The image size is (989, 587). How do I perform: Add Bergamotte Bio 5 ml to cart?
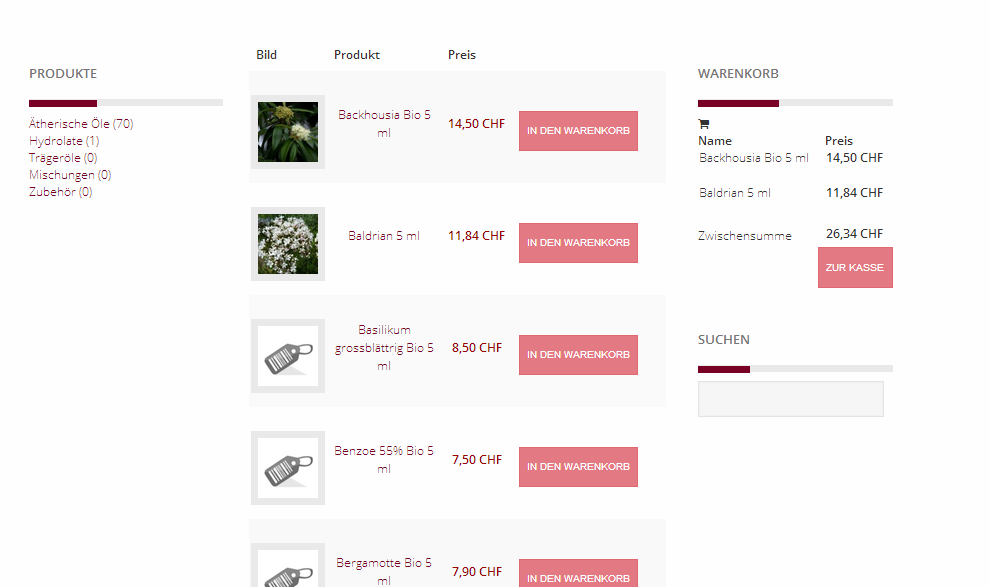tap(578, 575)
